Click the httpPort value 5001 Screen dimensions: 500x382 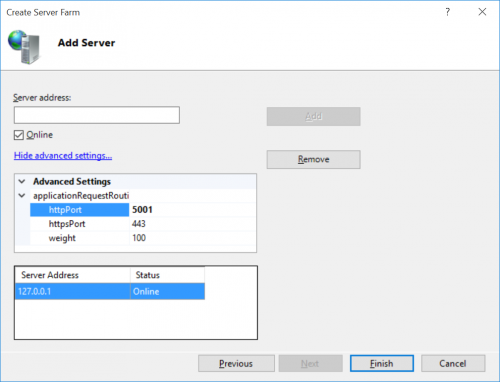(x=142, y=210)
